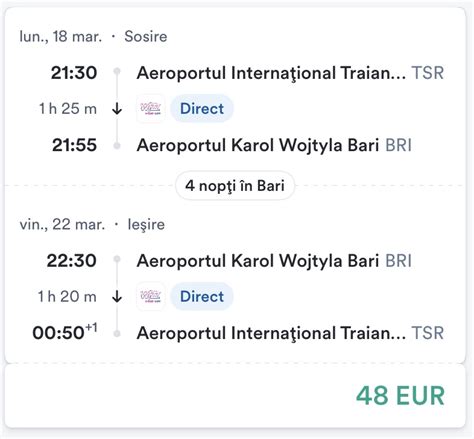Image resolution: width=474 pixels, height=439 pixels.
Task: Open the 48 EUR price
Action: [x=400, y=396]
